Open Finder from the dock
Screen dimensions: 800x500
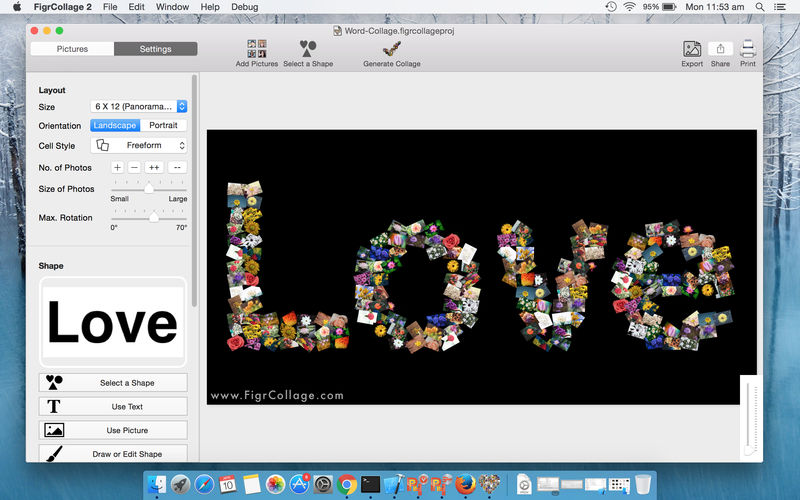tap(157, 485)
